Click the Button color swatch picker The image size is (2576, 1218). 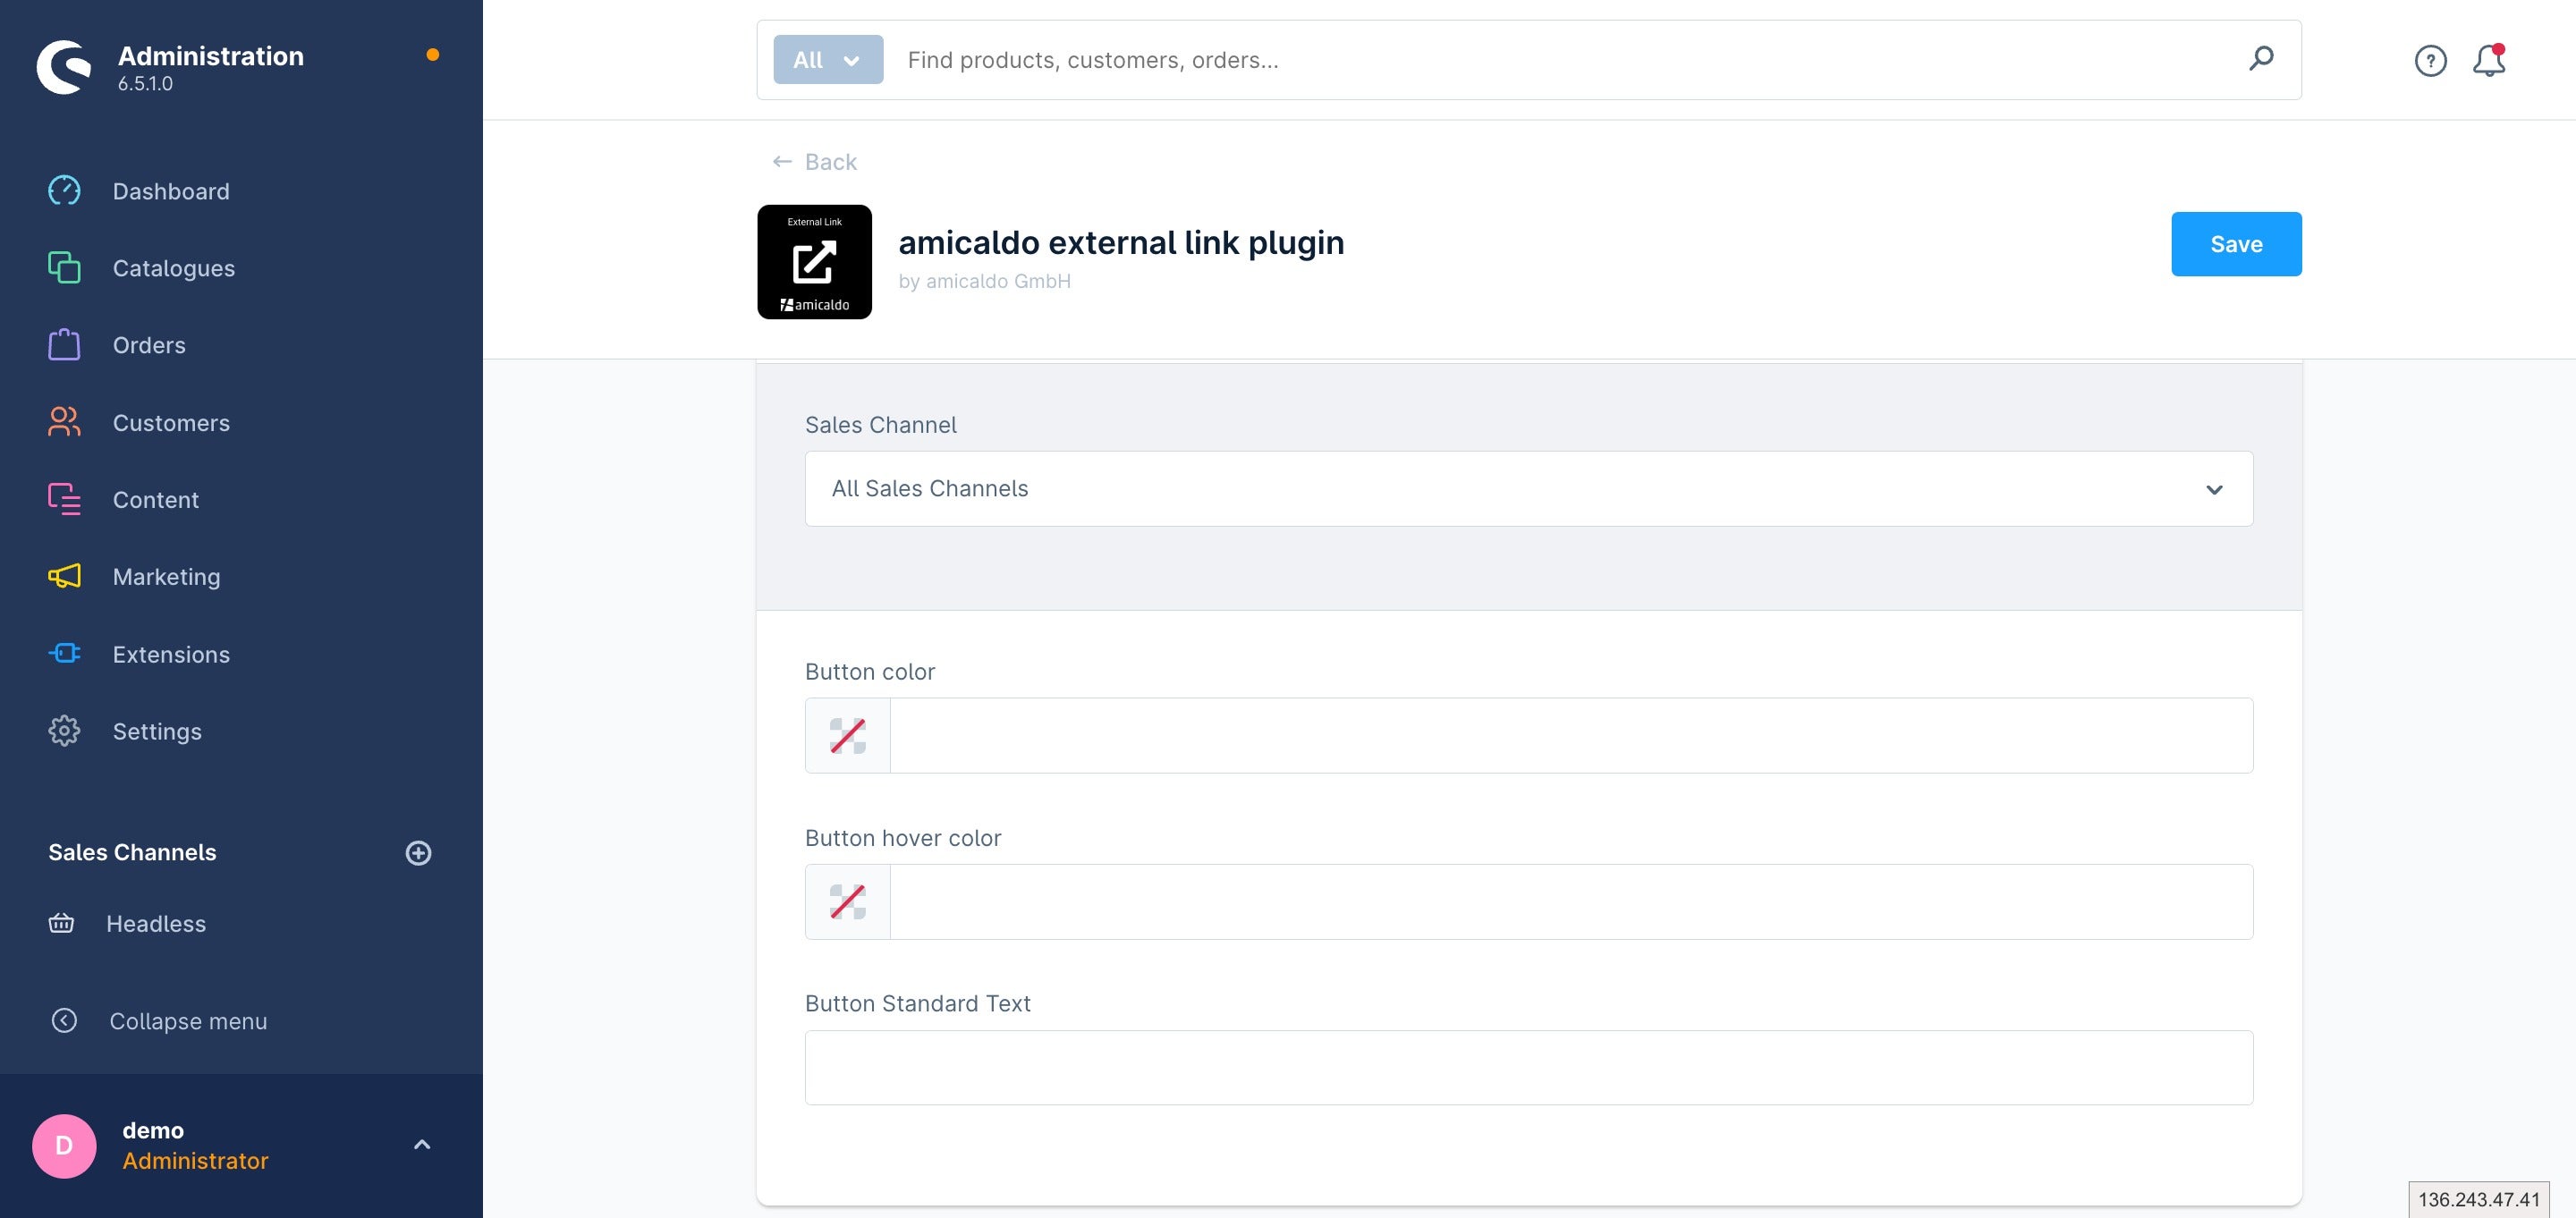[848, 734]
